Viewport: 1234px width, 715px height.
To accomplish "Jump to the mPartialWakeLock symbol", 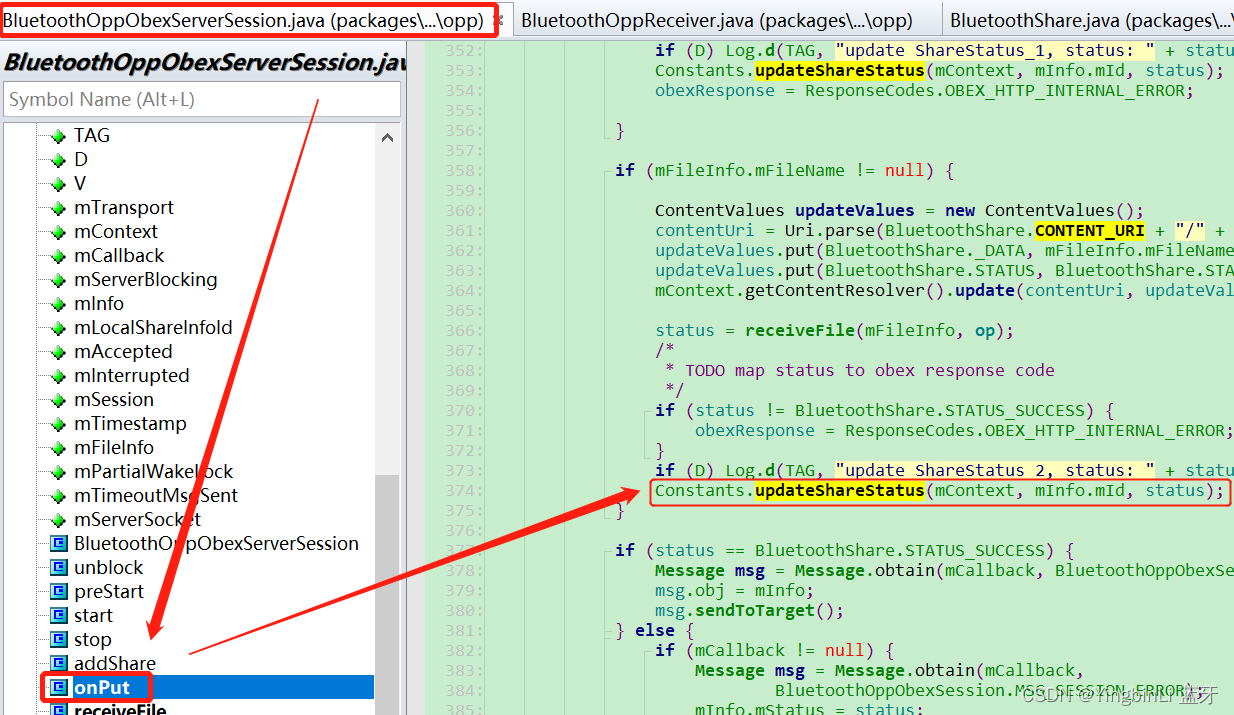I will click(x=154, y=472).
